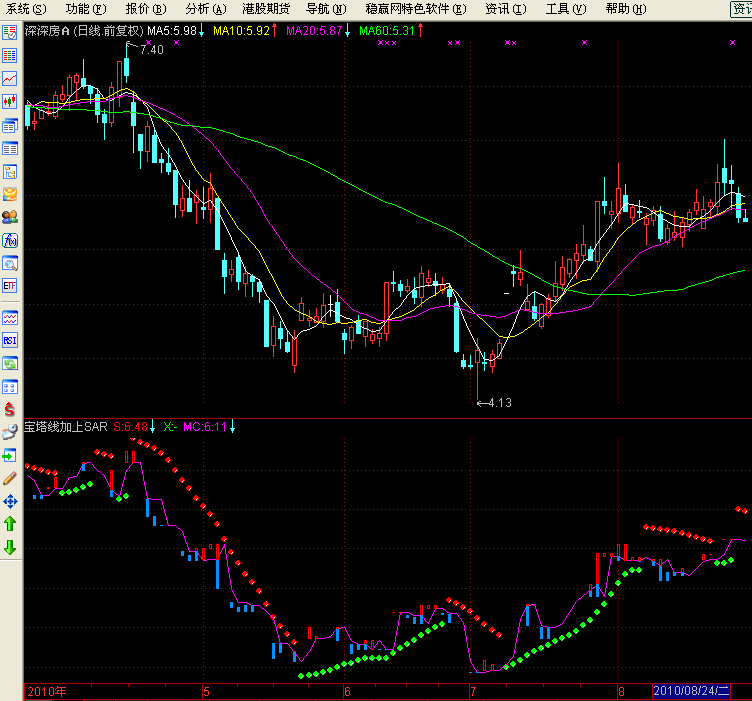Image resolution: width=752 pixels, height=701 pixels.
Task: Open the 港股期货 menu
Action: (x=262, y=9)
